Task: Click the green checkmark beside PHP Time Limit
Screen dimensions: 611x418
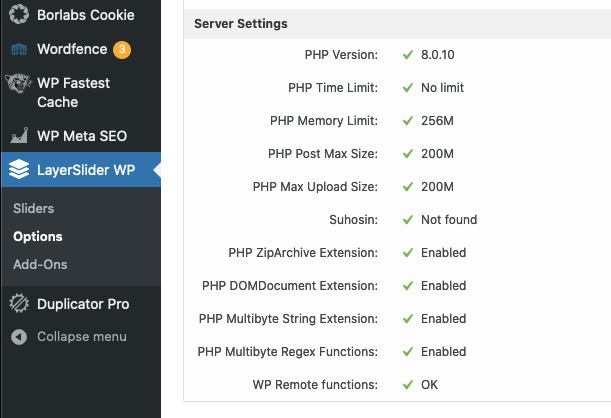Action: [408, 88]
